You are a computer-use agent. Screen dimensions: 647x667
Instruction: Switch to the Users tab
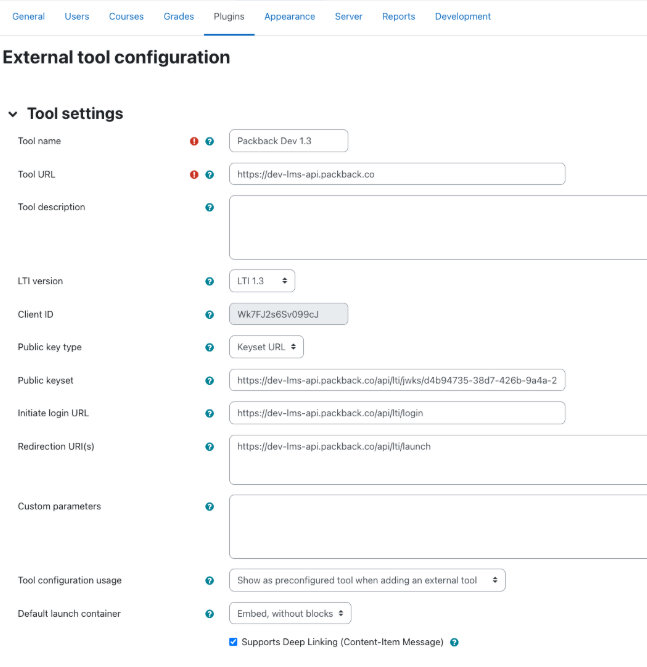tap(77, 17)
